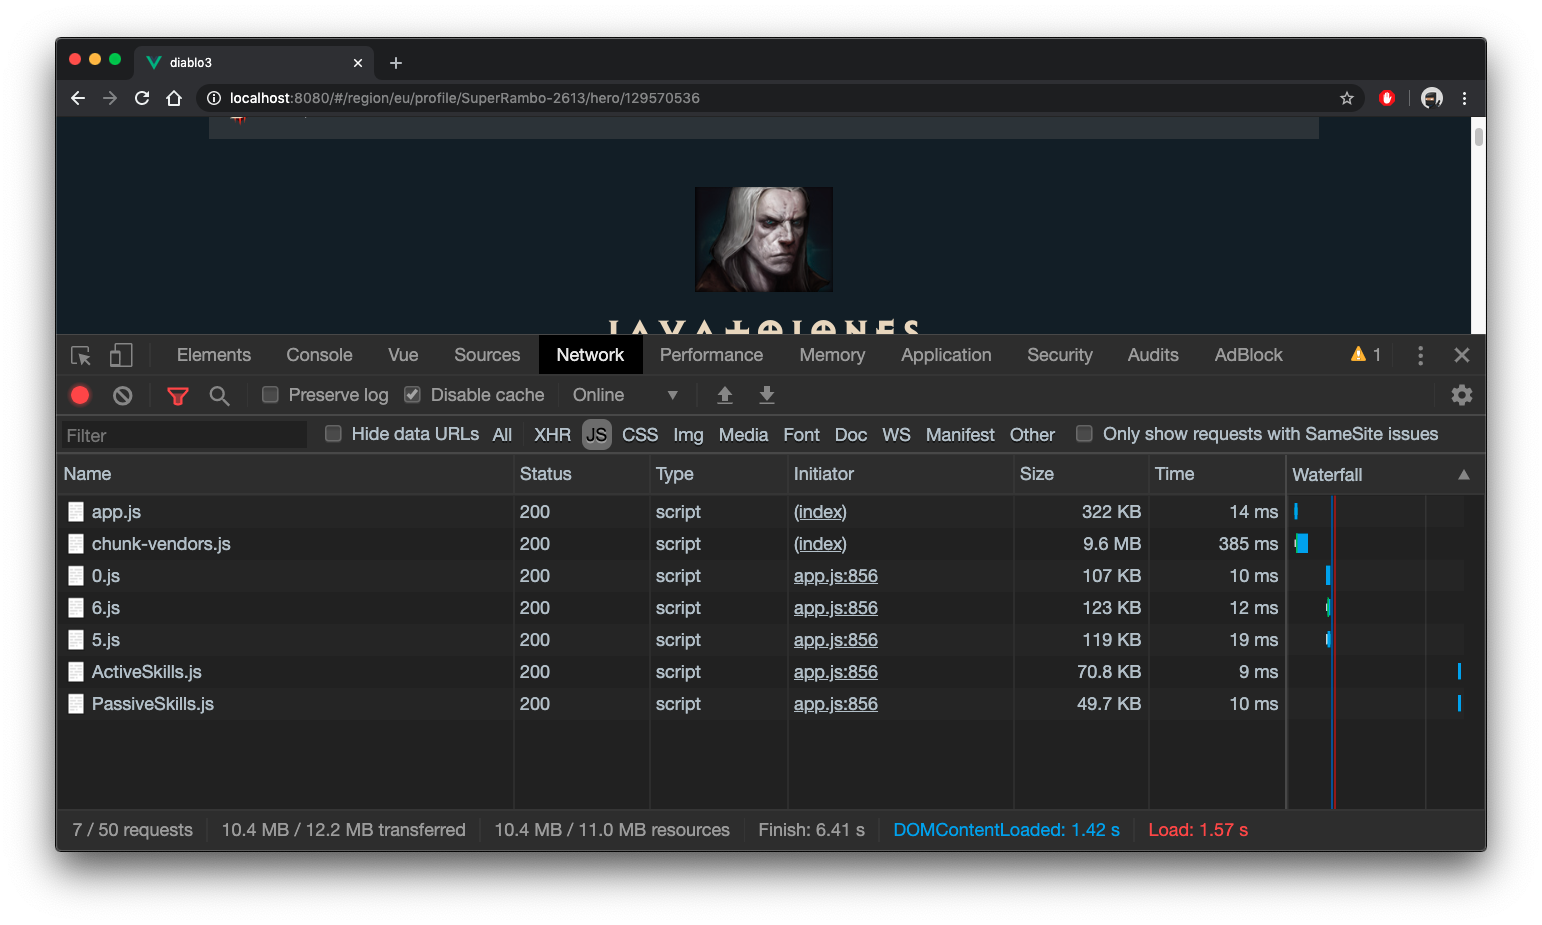Filter requests by XHR

(552, 435)
